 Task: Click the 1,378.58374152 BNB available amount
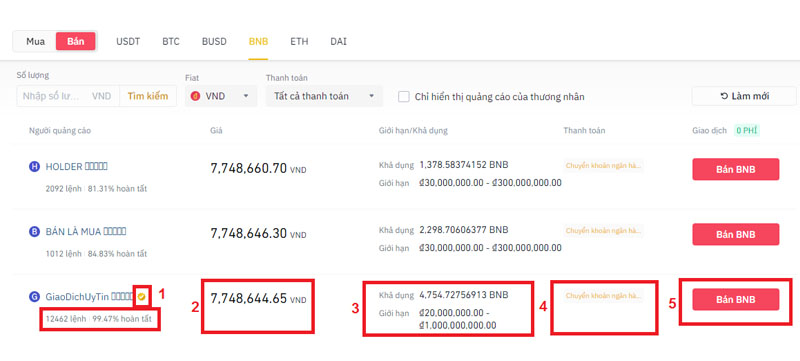pos(464,165)
